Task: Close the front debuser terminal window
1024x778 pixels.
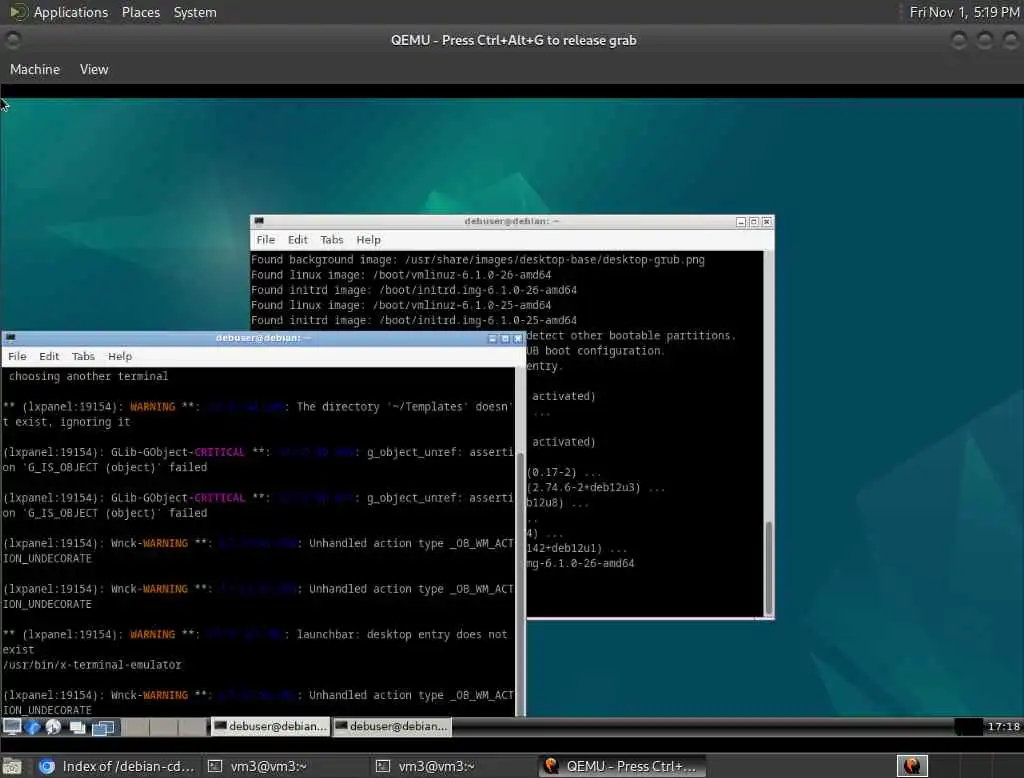Action: click(x=517, y=338)
